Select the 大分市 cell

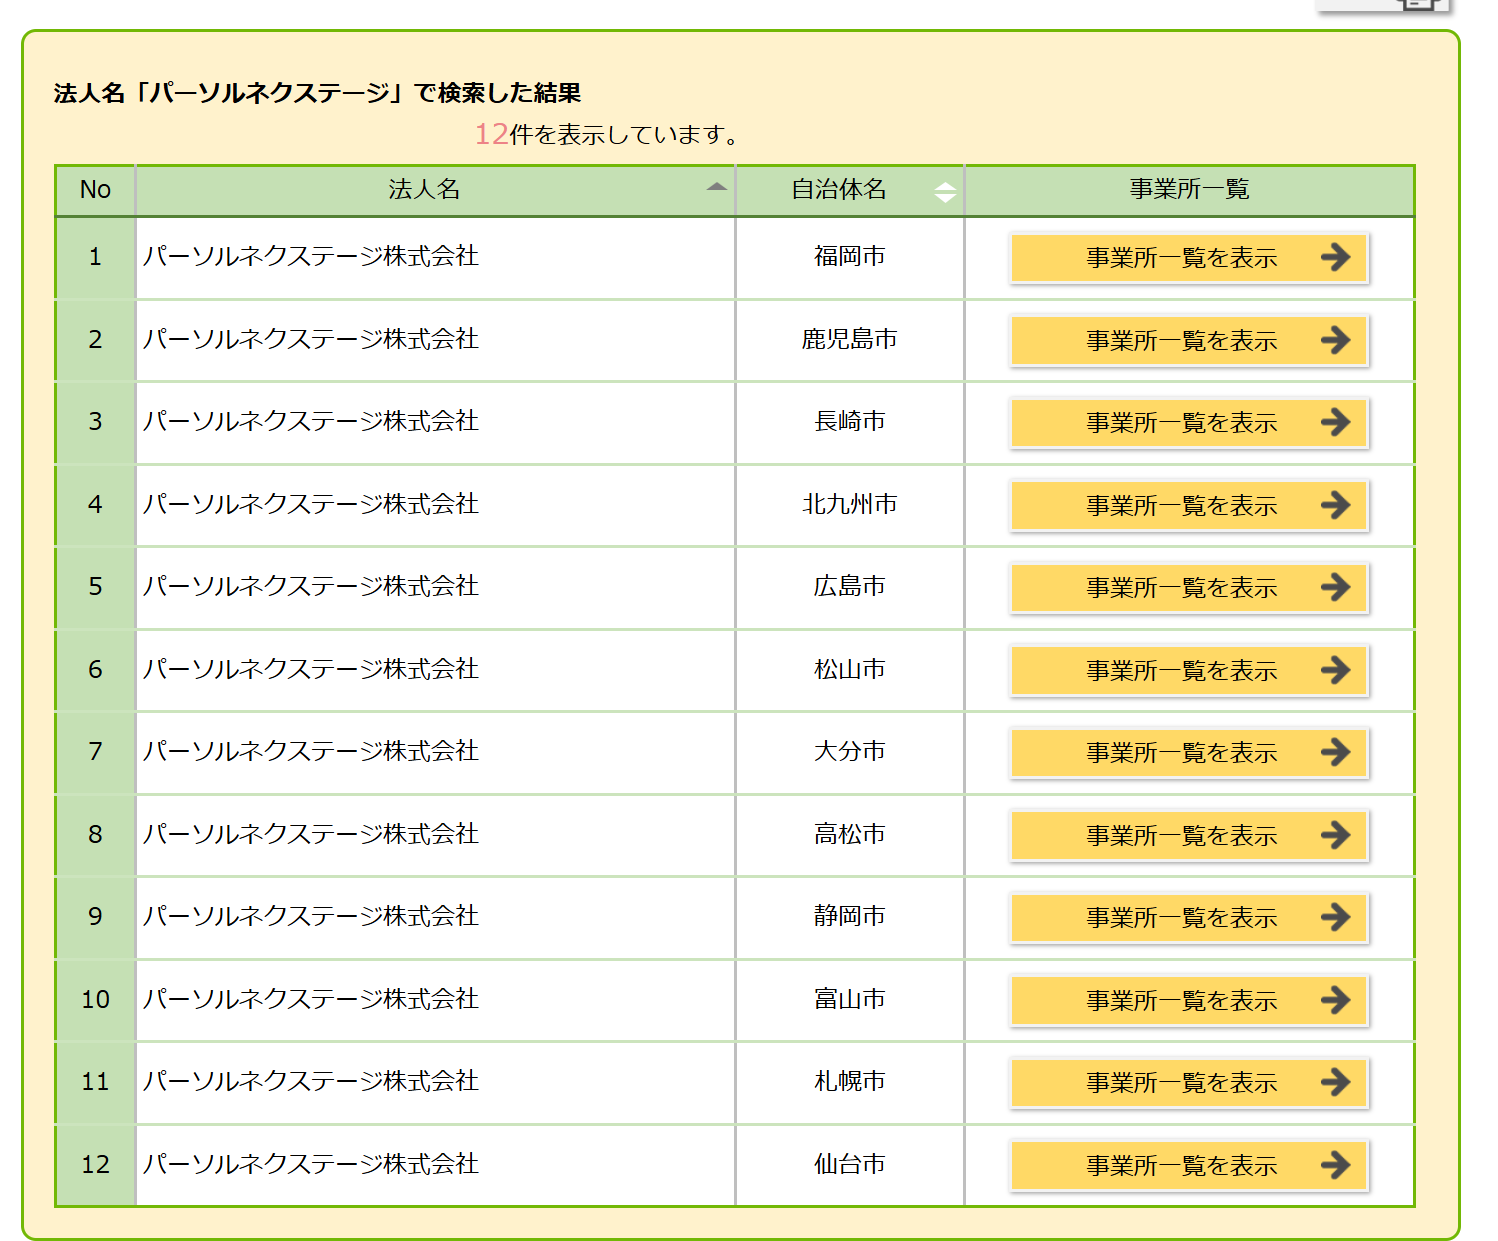click(850, 752)
